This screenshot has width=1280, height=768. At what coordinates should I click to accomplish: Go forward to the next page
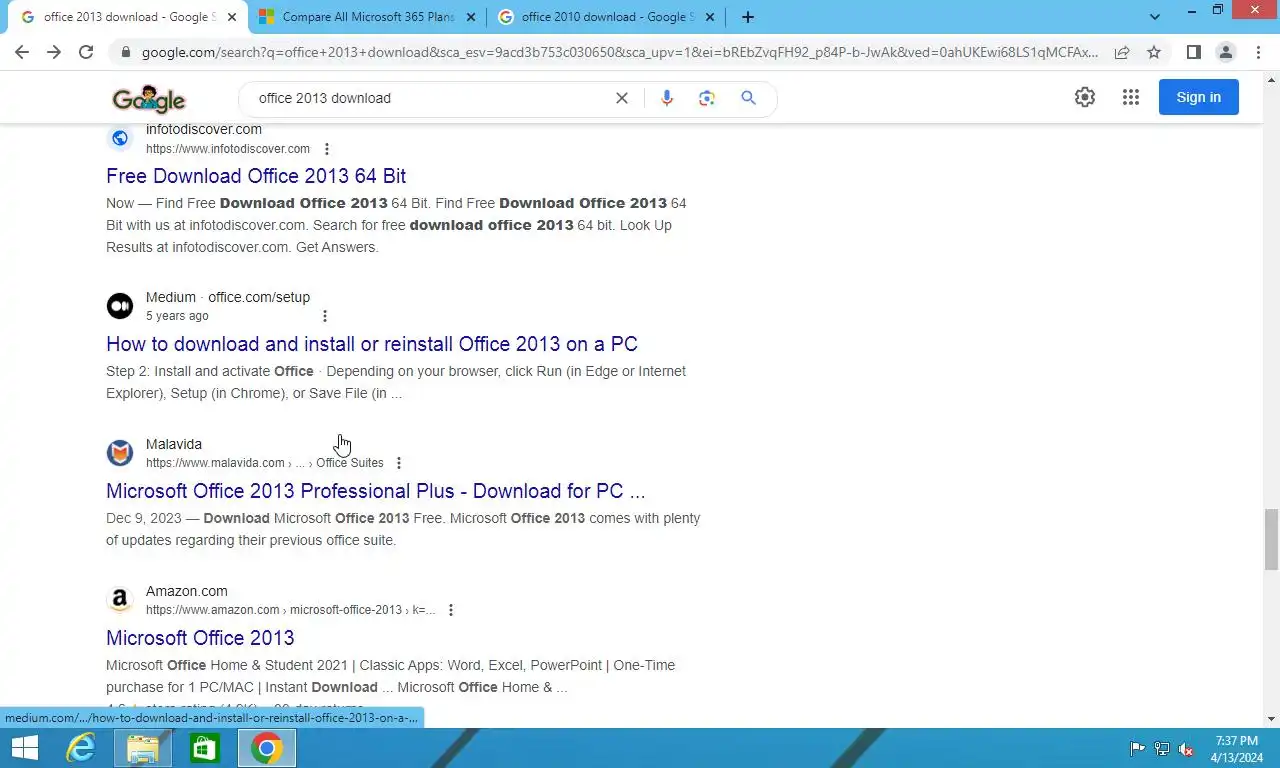pos(54,52)
